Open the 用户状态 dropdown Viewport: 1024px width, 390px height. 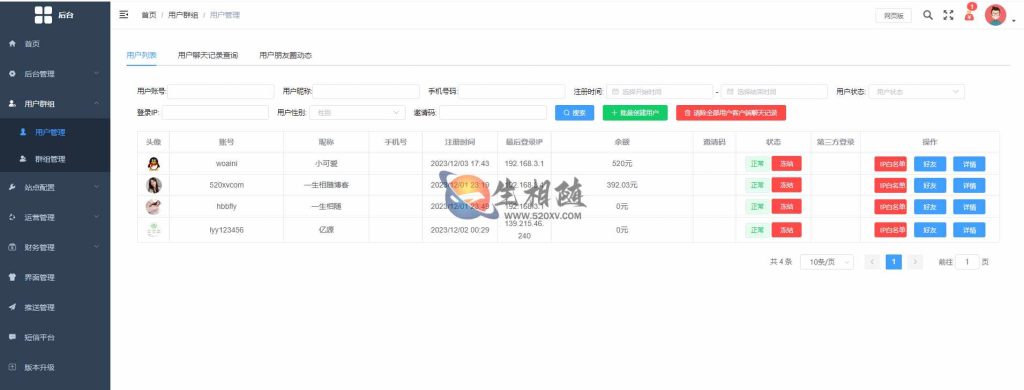[x=916, y=91]
